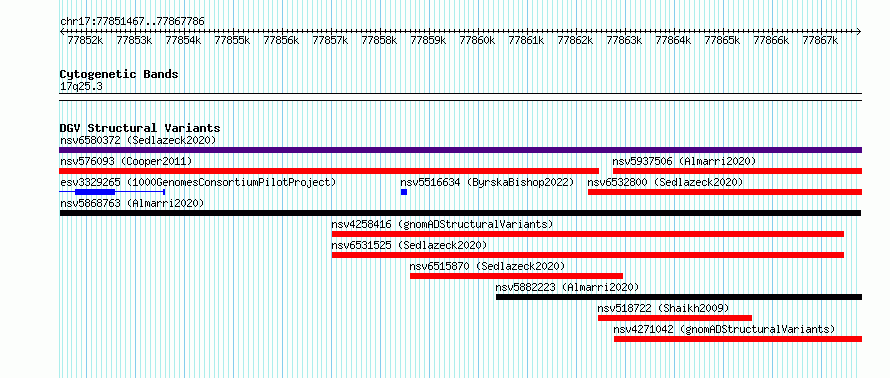Image resolution: width=890 pixels, height=378 pixels.
Task: Click the nsv6532800 (Sedlazeck2020) label
Action: pos(665,182)
